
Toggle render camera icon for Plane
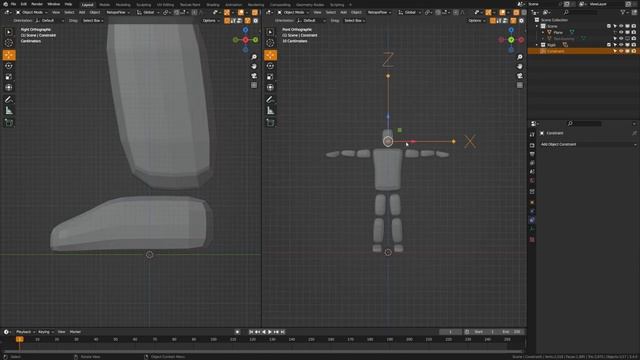pyautogui.click(x=633, y=32)
